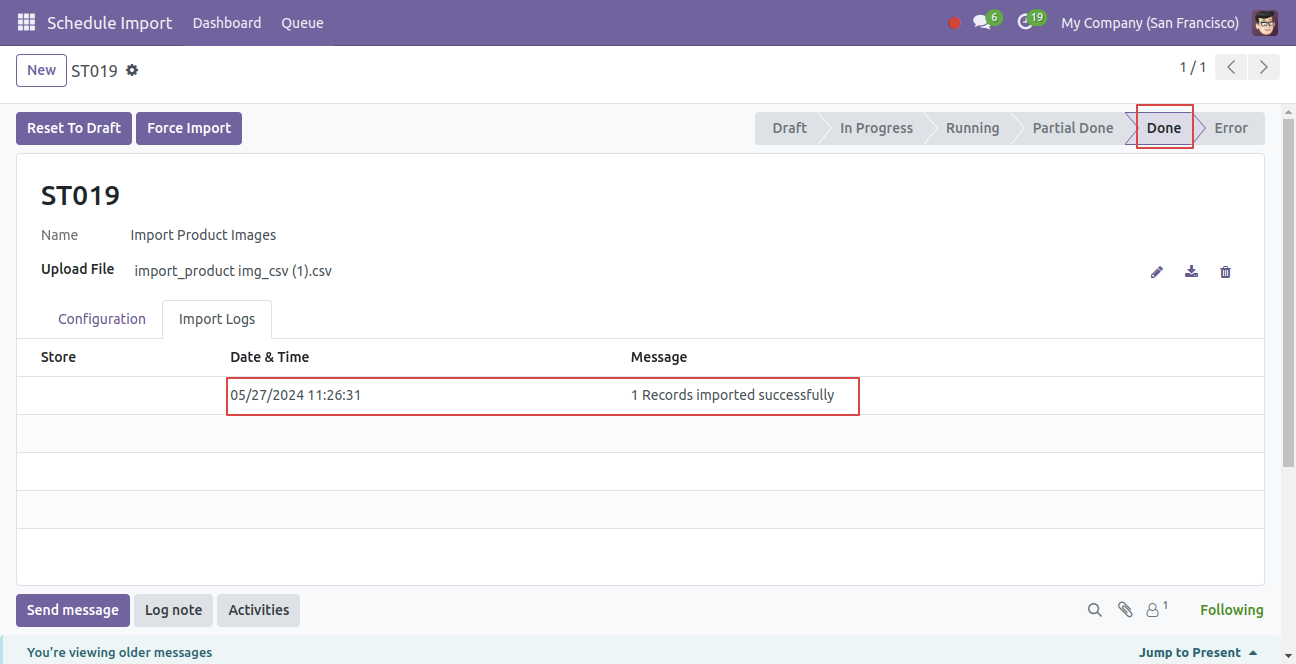Click the 05/27/2024 11:26:31 log cell
Image resolution: width=1296 pixels, height=664 pixels.
[x=296, y=395]
